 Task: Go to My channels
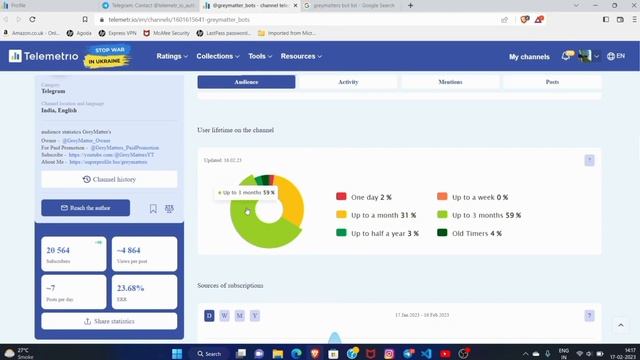(x=529, y=57)
